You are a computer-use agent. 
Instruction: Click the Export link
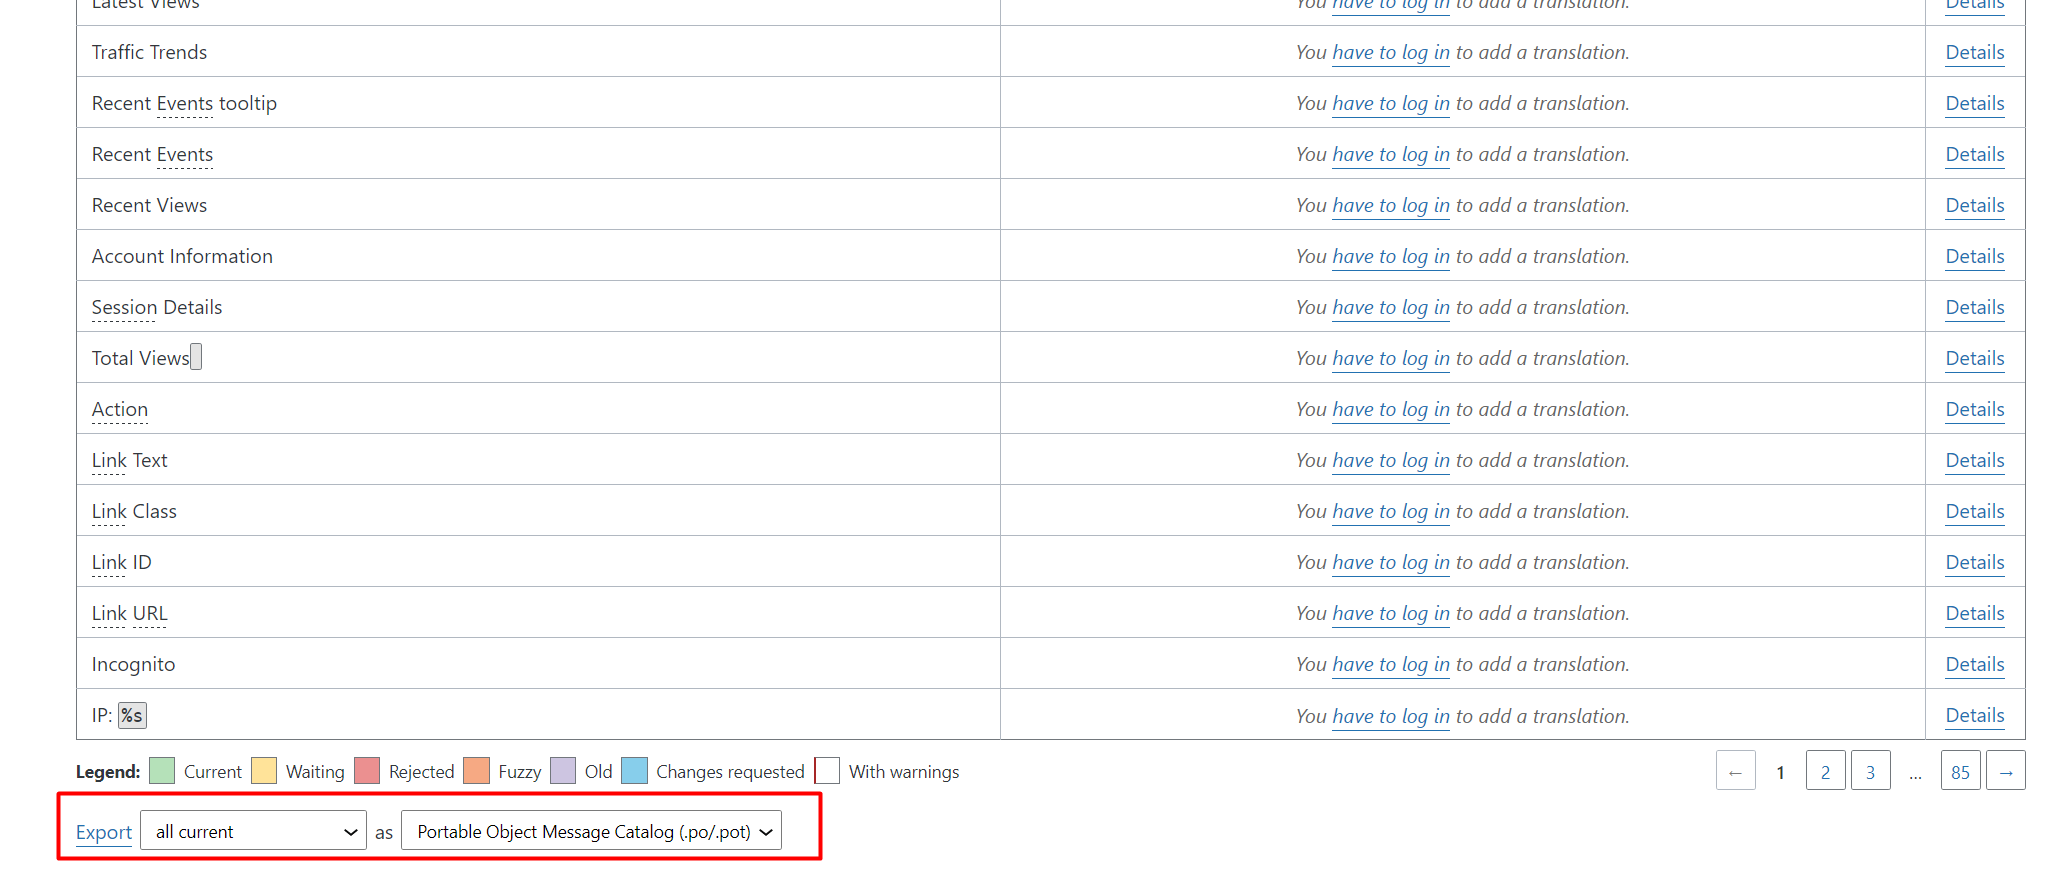tap(104, 832)
